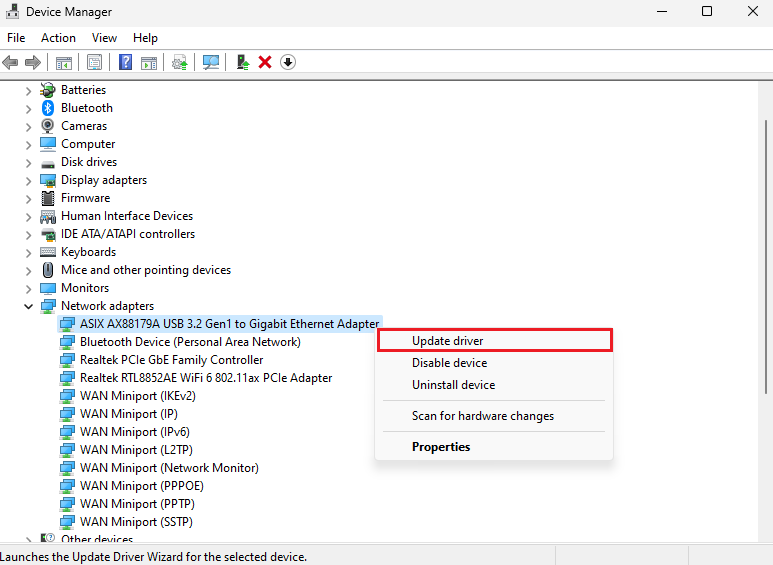Select Realtek PCIe GbE Family Controller

point(172,360)
